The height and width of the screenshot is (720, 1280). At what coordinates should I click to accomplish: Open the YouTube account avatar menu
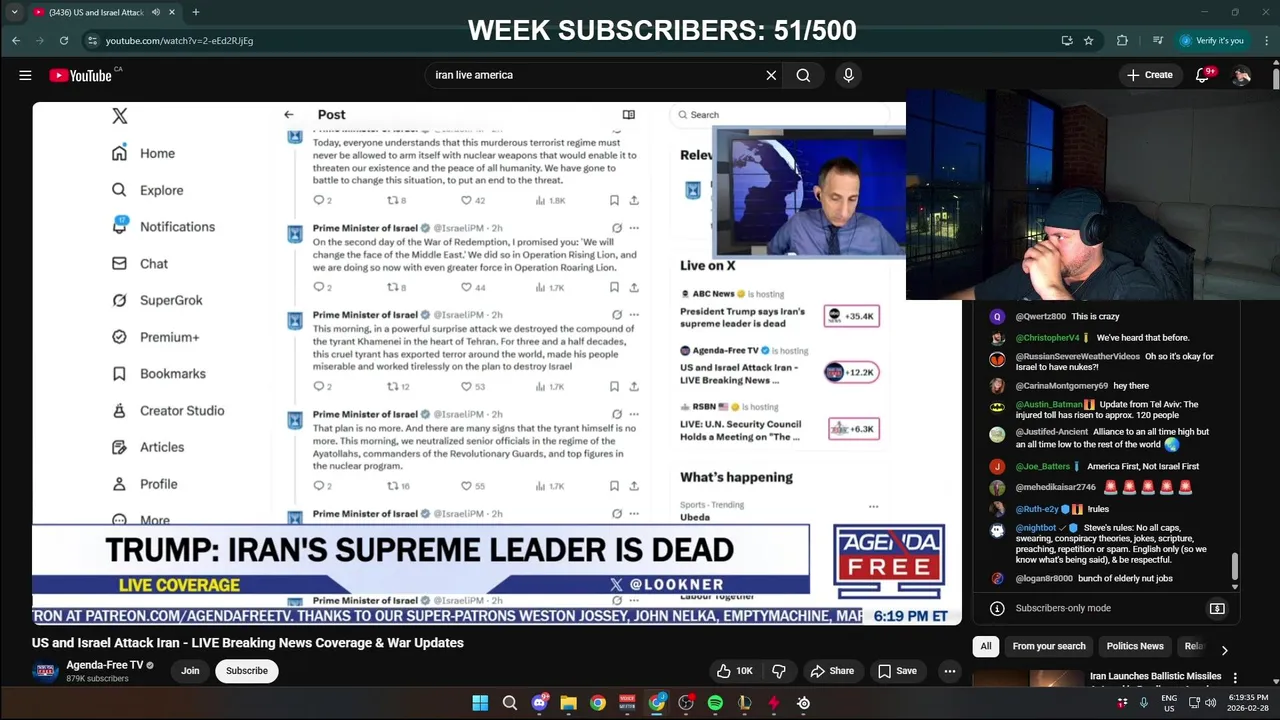1241,75
